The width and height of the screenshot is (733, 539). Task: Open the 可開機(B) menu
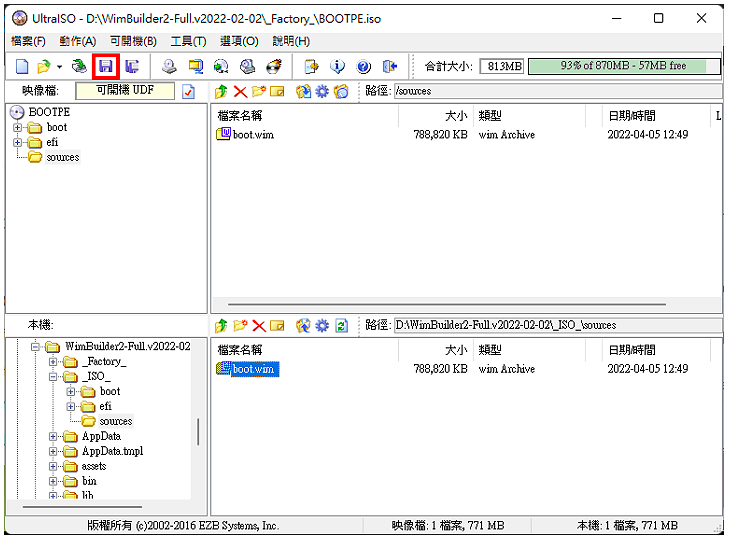[x=133, y=41]
